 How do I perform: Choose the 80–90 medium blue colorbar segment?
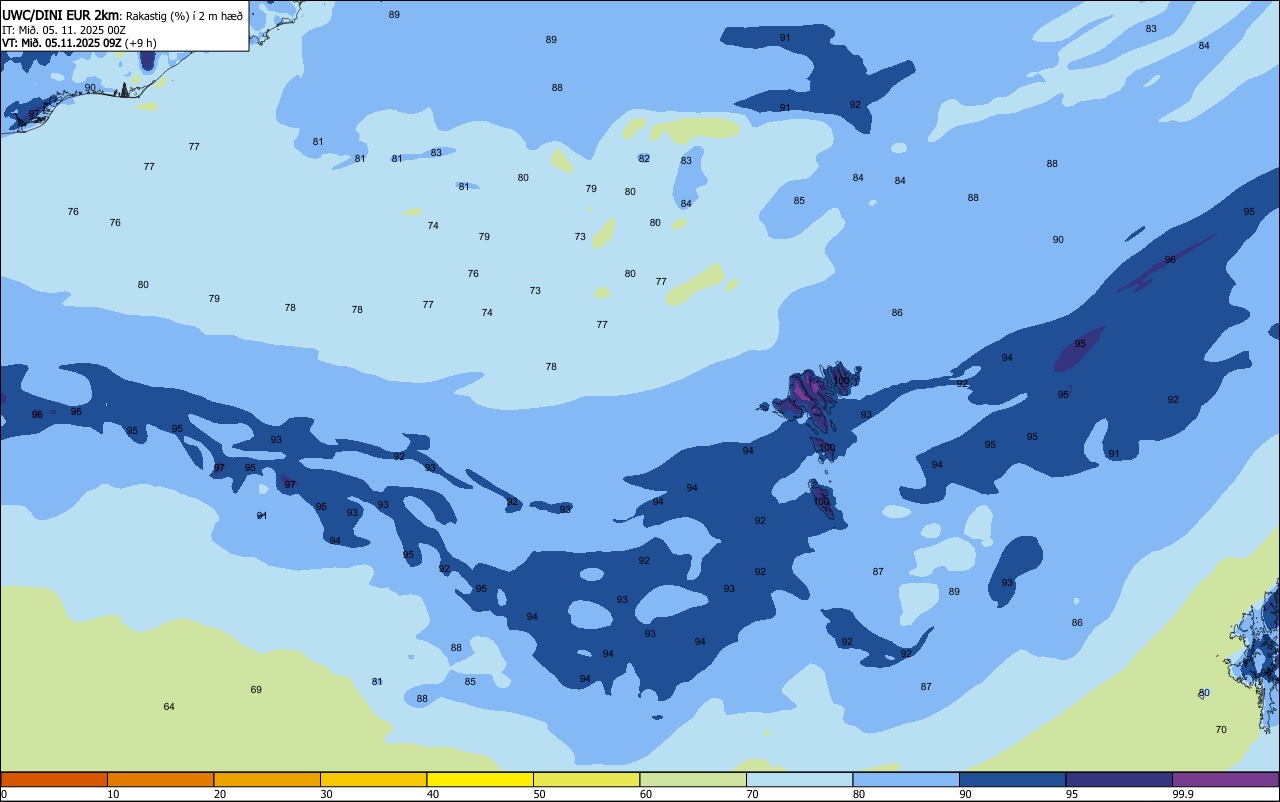906,779
